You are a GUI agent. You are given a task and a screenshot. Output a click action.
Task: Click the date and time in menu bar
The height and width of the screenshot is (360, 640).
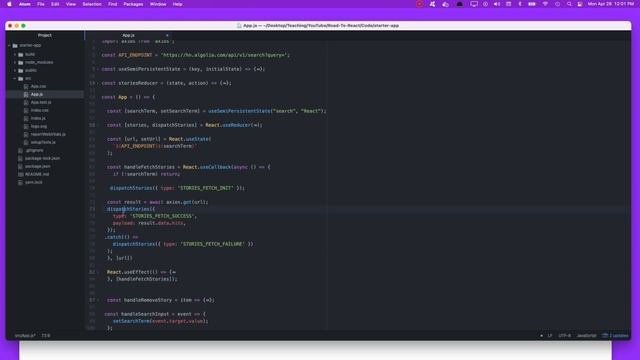pos(611,4)
